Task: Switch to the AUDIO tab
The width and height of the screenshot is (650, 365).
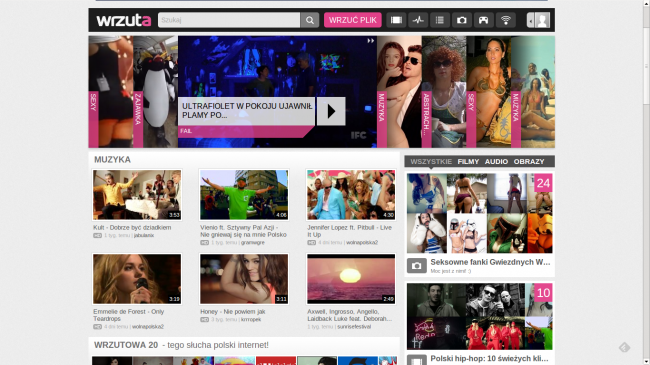Action: [x=496, y=162]
